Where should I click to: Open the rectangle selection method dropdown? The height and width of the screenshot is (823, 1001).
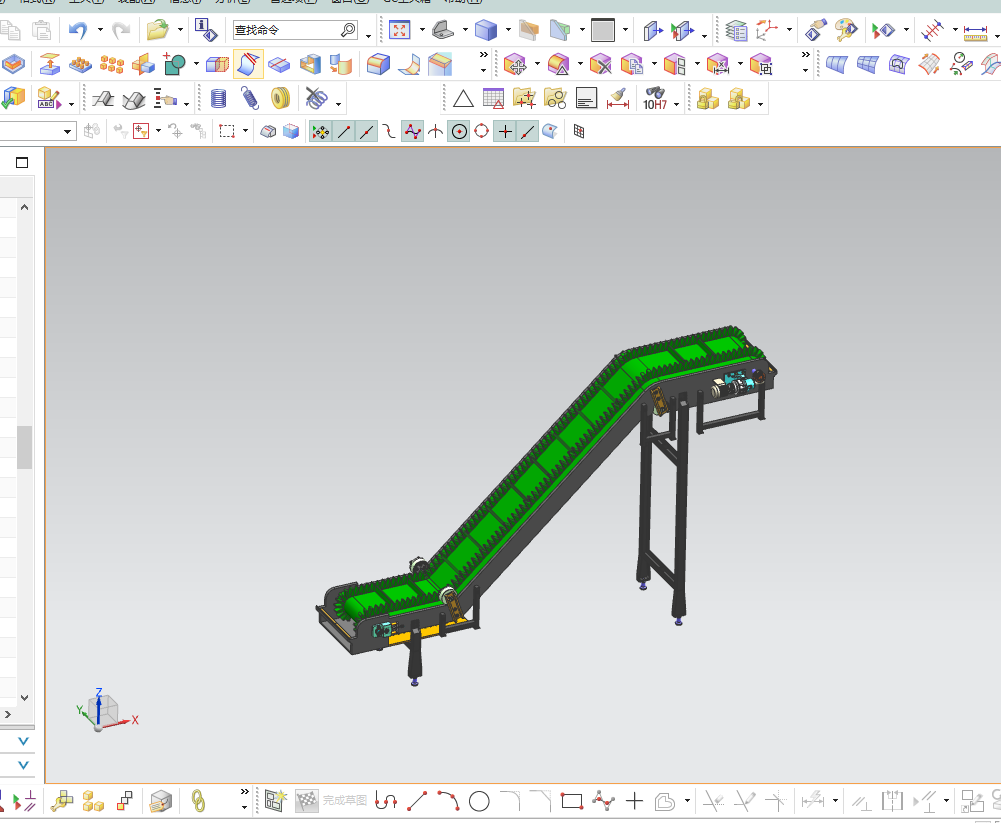(245, 132)
